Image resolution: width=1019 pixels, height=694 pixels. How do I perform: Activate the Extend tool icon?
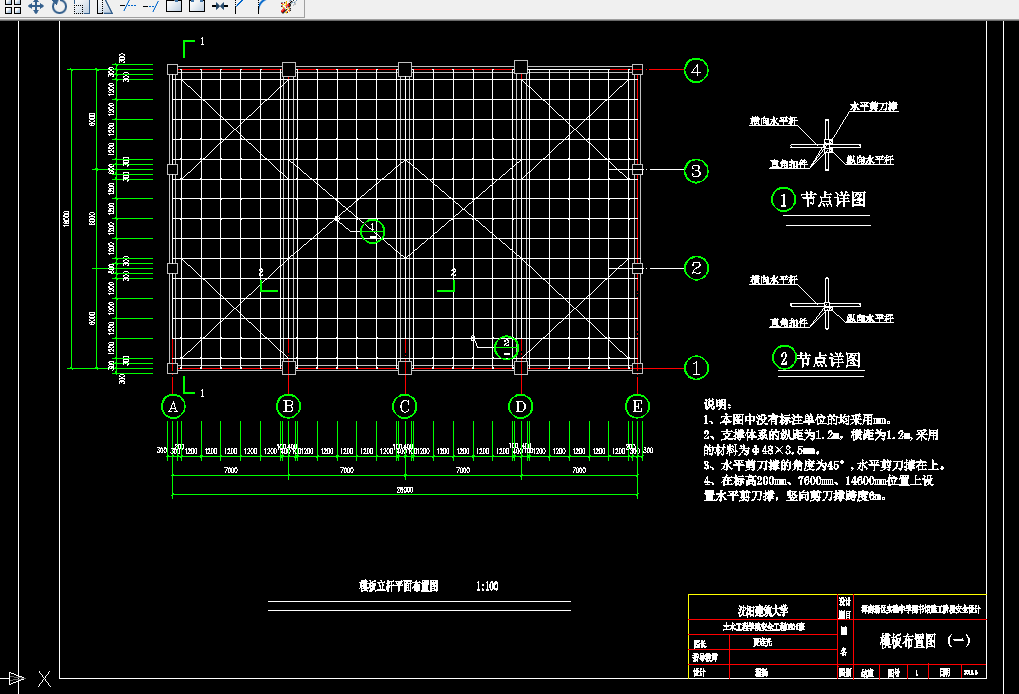click(151, 6)
